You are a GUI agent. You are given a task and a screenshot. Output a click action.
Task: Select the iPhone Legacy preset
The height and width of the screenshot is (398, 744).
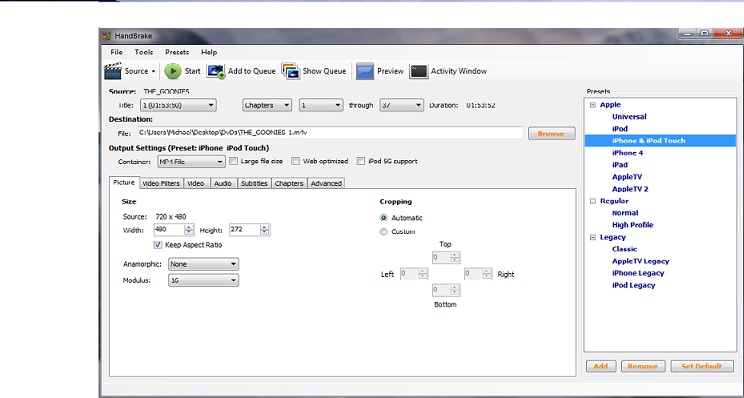638,273
